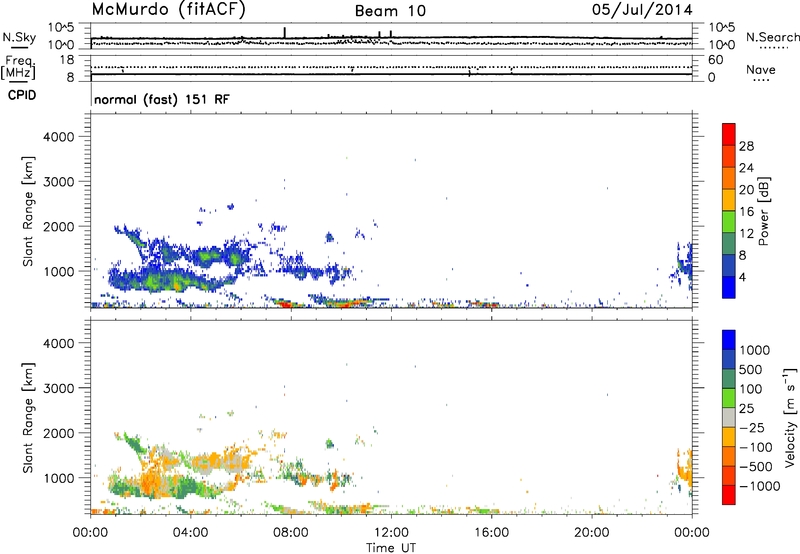Click the 'normal (fast) 151 RF' text
Image resolution: width=800 pixels, height=554 pixels.
point(162,99)
